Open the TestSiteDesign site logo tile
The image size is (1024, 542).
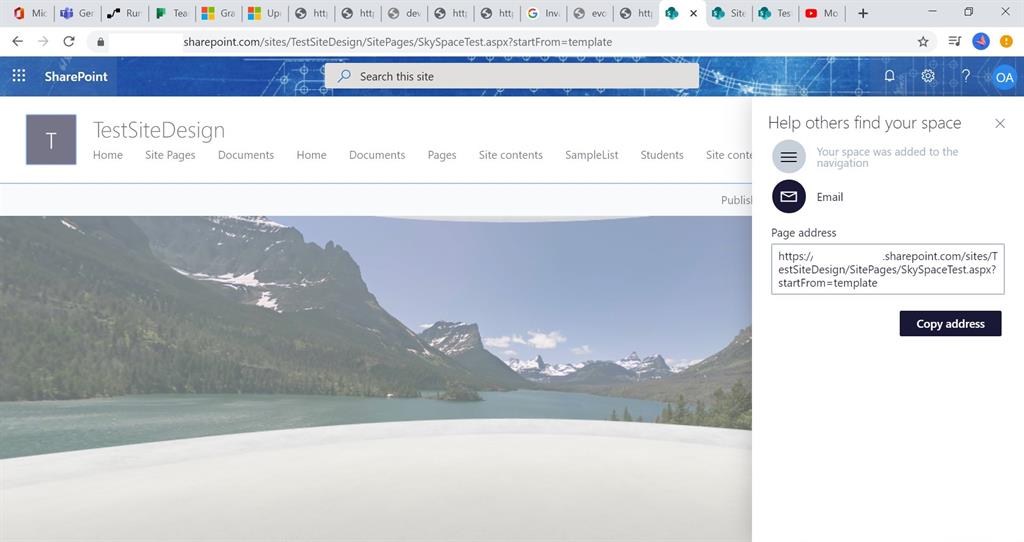tap(51, 140)
